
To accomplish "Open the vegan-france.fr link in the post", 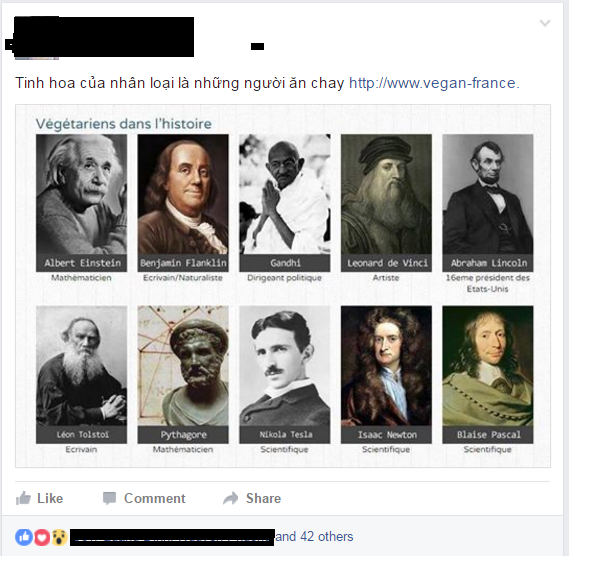I will tap(434, 83).
